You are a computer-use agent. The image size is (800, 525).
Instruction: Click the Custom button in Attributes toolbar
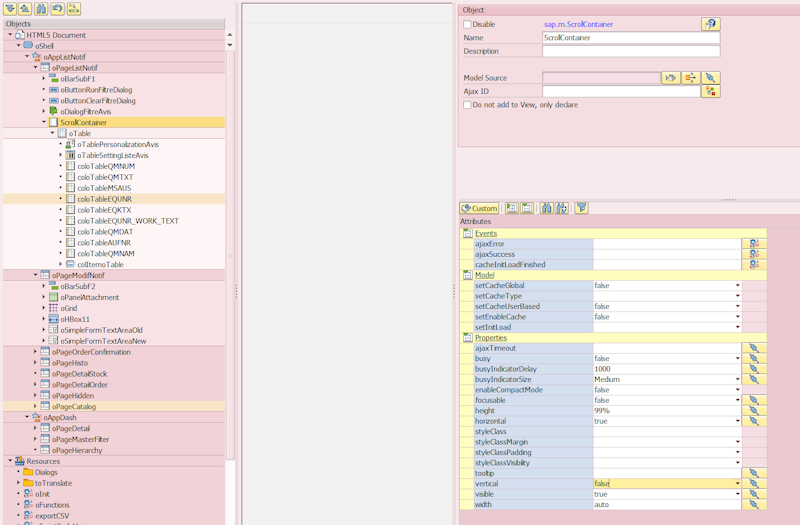[479, 208]
